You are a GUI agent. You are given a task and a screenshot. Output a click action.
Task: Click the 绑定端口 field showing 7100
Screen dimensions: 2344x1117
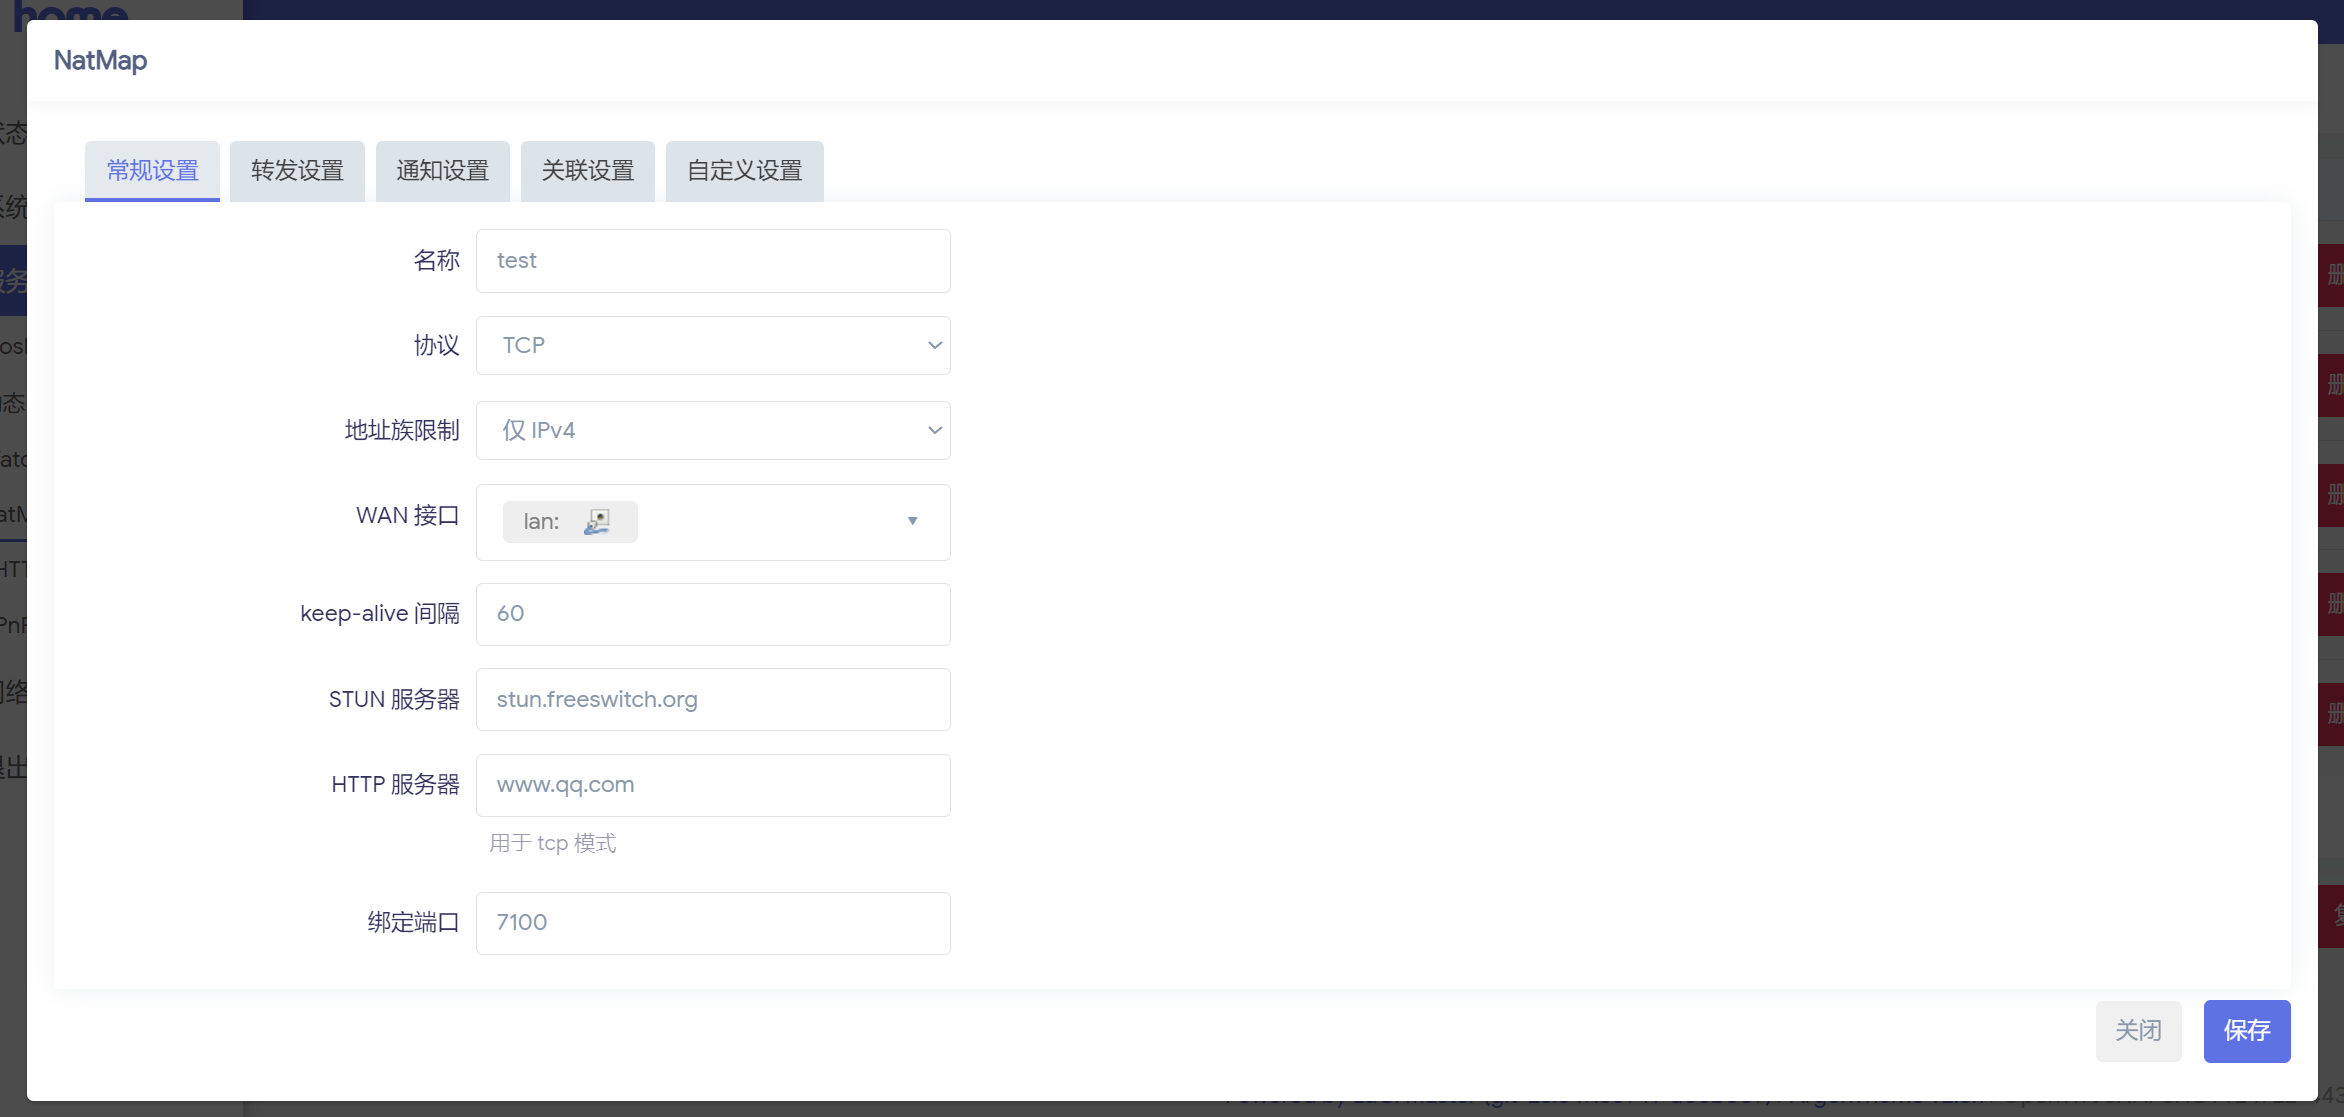(x=712, y=923)
